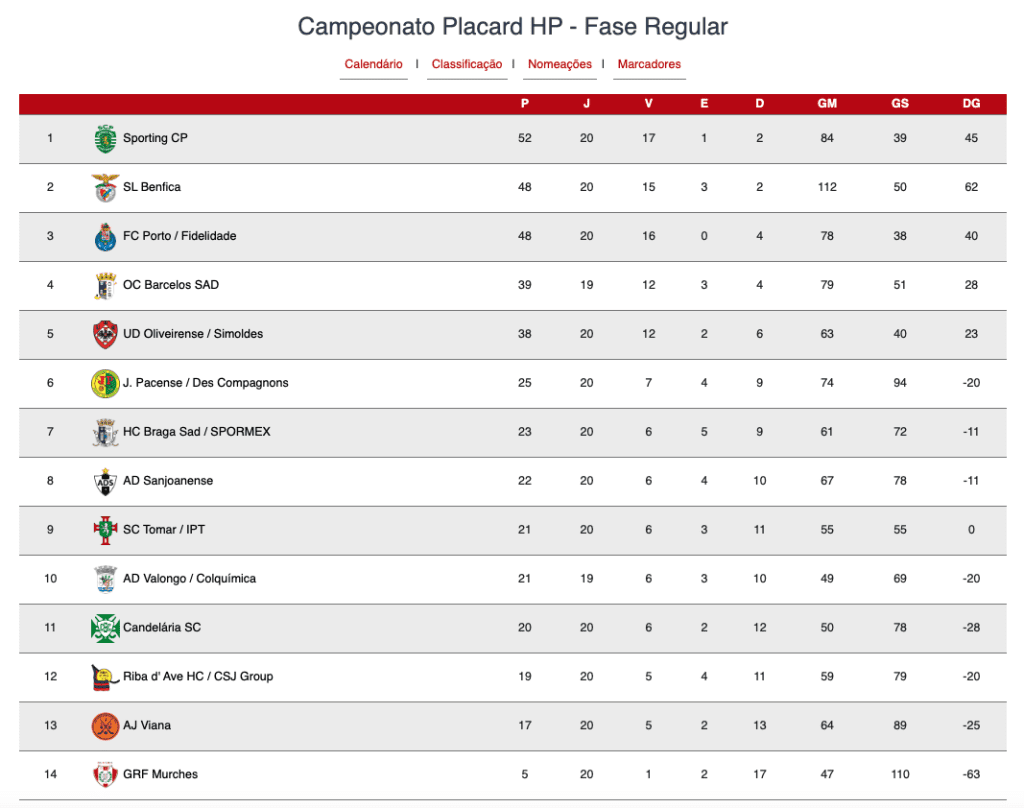
Task: Click the AJ Viana orange logo
Action: [105, 726]
